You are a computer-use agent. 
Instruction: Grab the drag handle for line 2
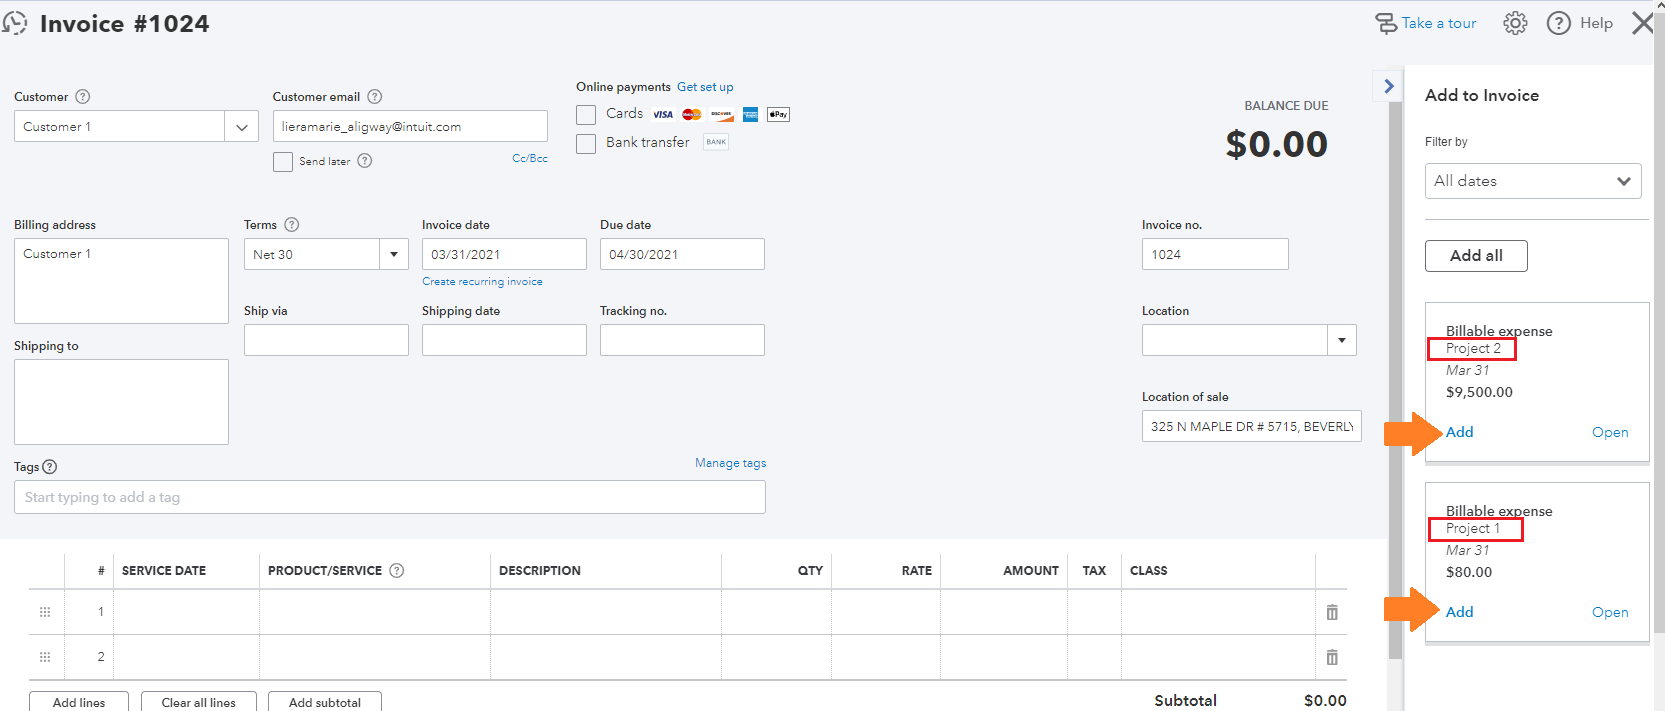45,657
